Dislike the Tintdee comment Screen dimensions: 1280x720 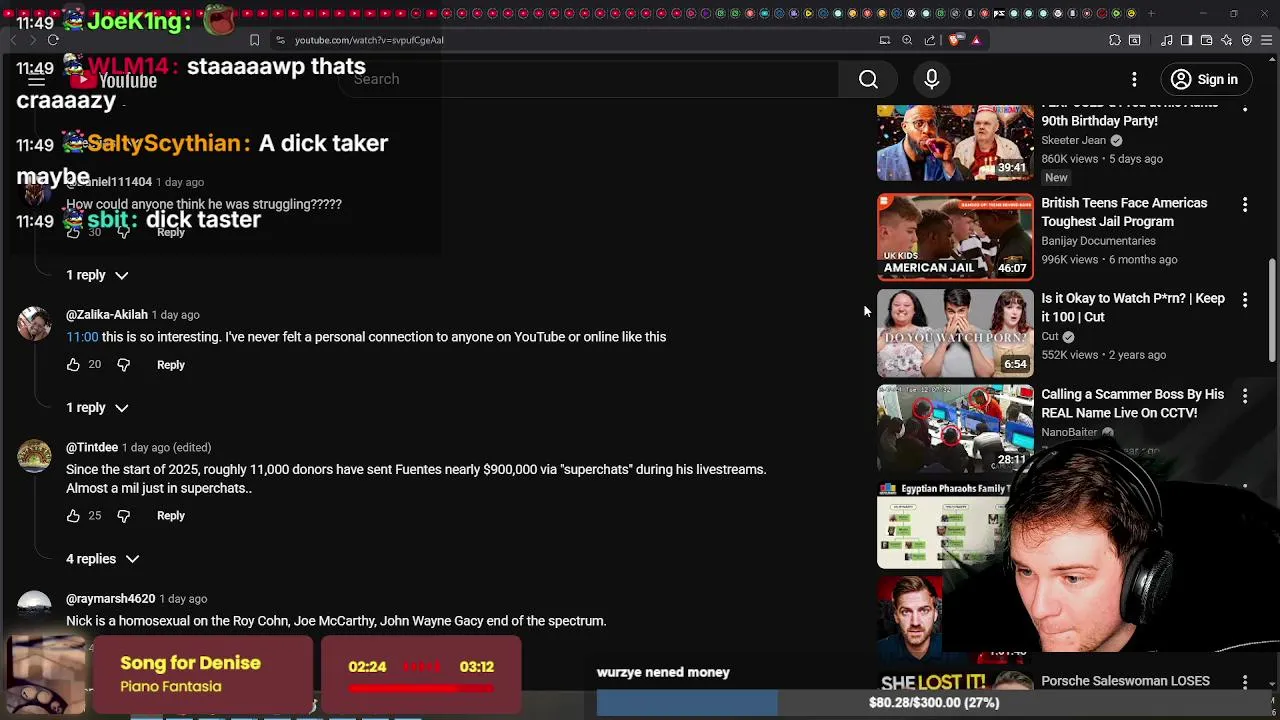pos(123,516)
